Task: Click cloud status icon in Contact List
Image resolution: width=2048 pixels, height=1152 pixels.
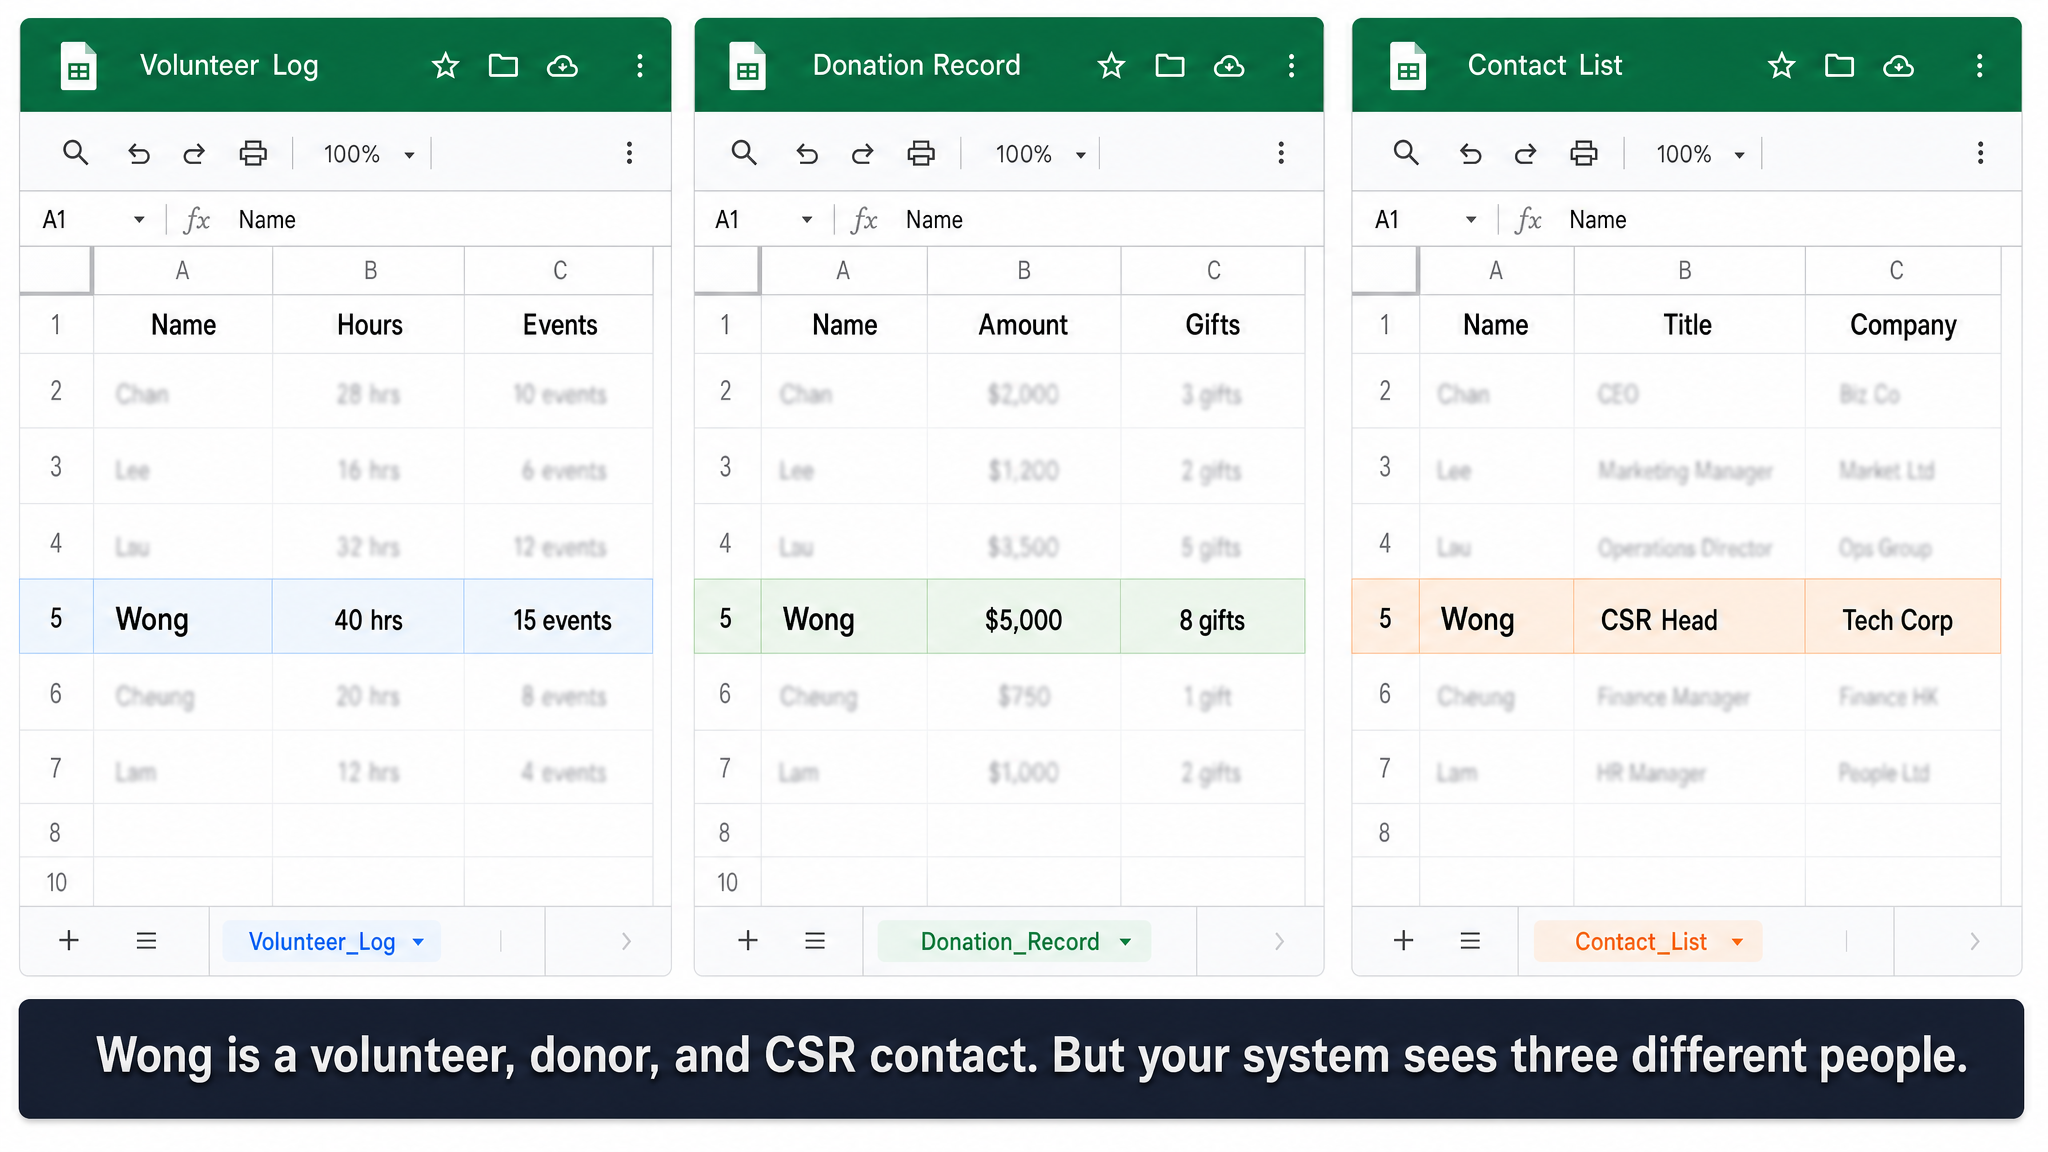Action: click(1898, 66)
